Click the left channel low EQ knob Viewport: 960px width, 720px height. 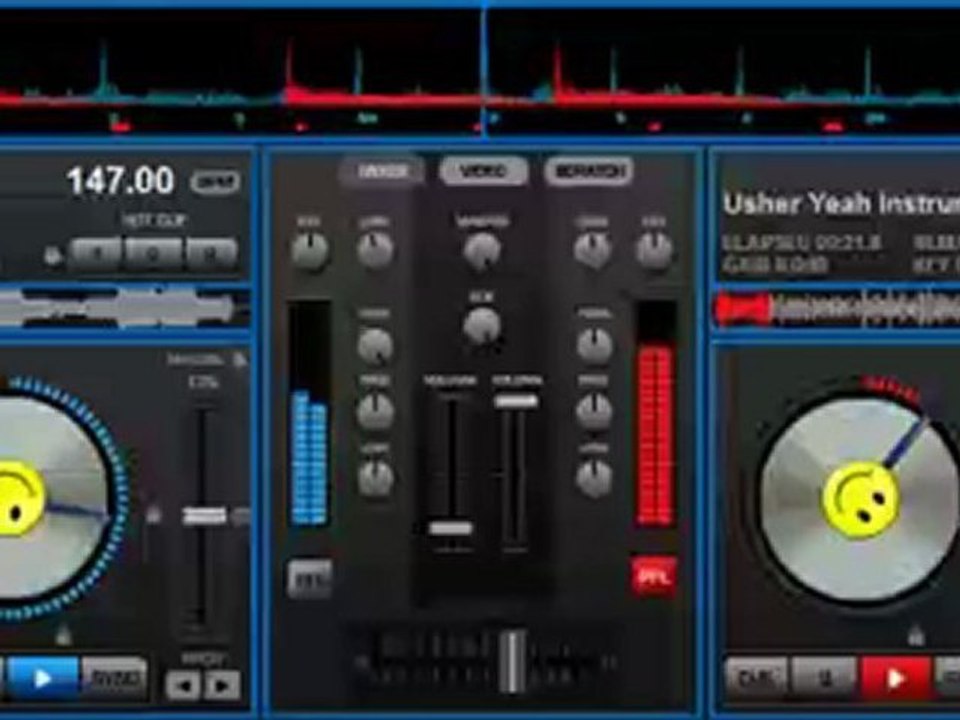tap(375, 478)
